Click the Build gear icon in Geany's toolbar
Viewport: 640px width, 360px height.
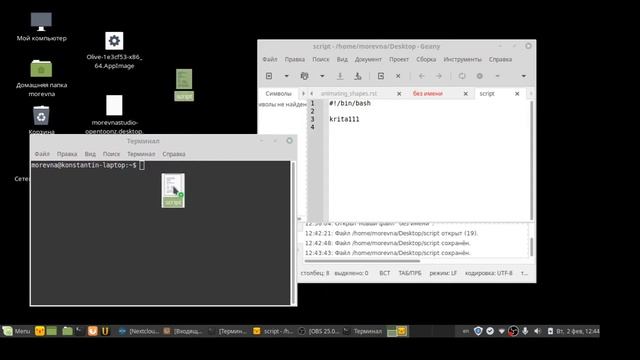(480, 76)
